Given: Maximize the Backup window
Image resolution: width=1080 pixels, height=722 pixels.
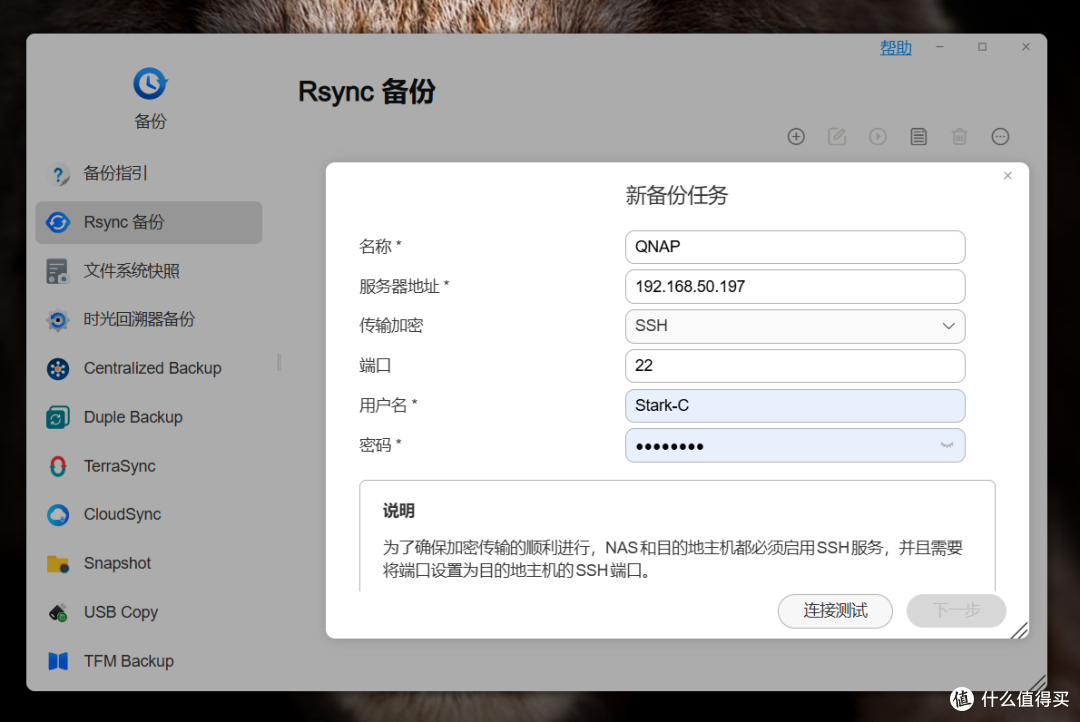Looking at the screenshot, I should click(982, 47).
